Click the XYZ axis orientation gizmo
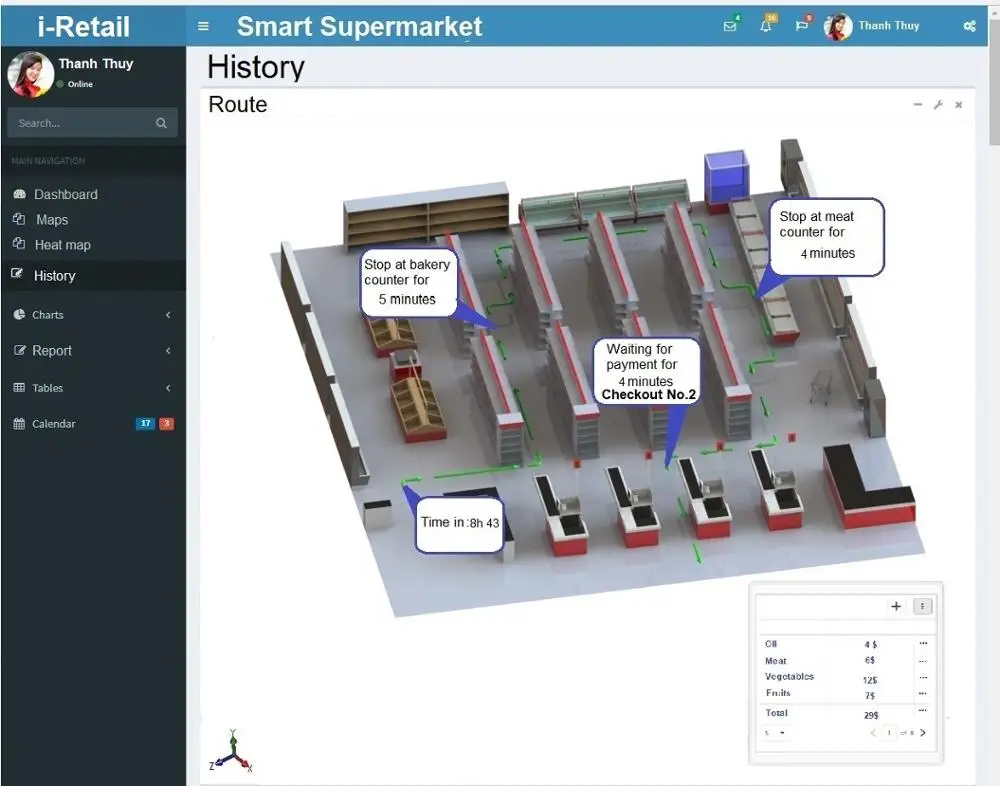 (x=232, y=752)
